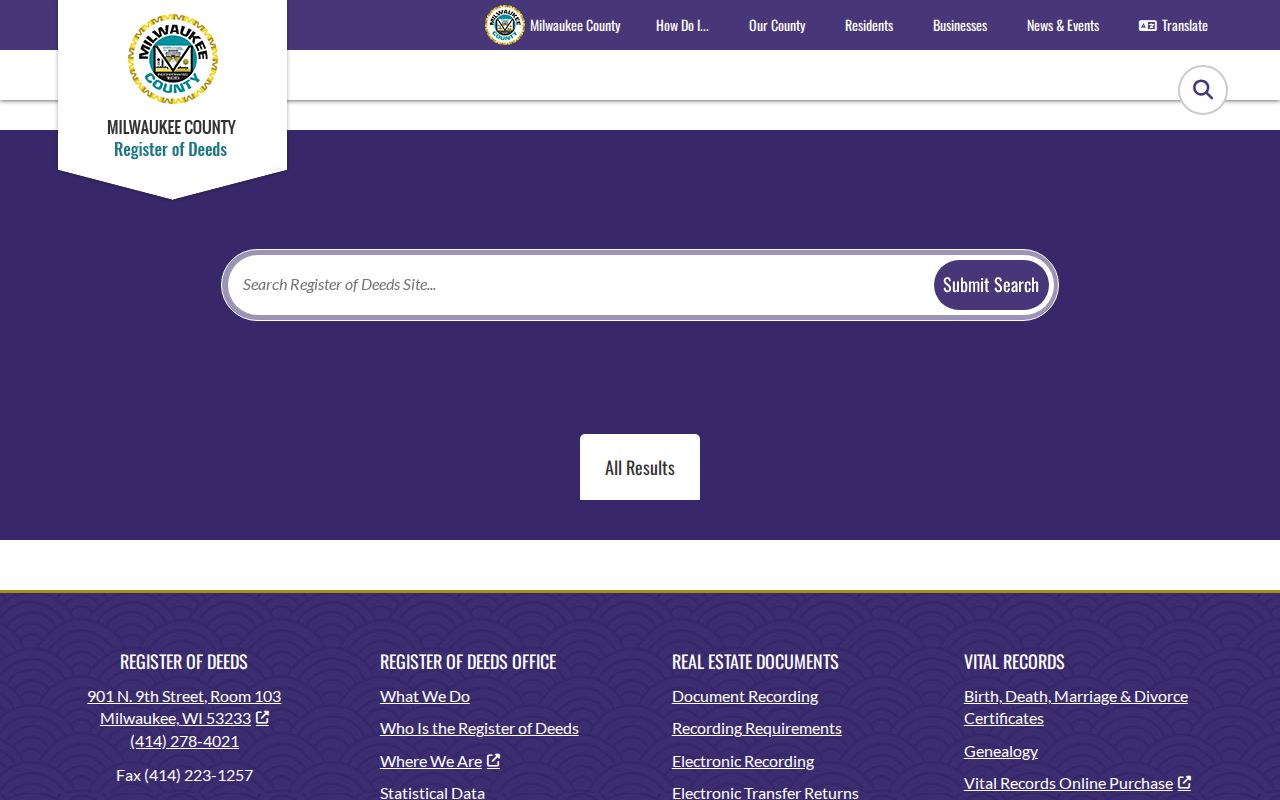1280x800 pixels.
Task: Open the Where We Are link
Action: point(431,761)
